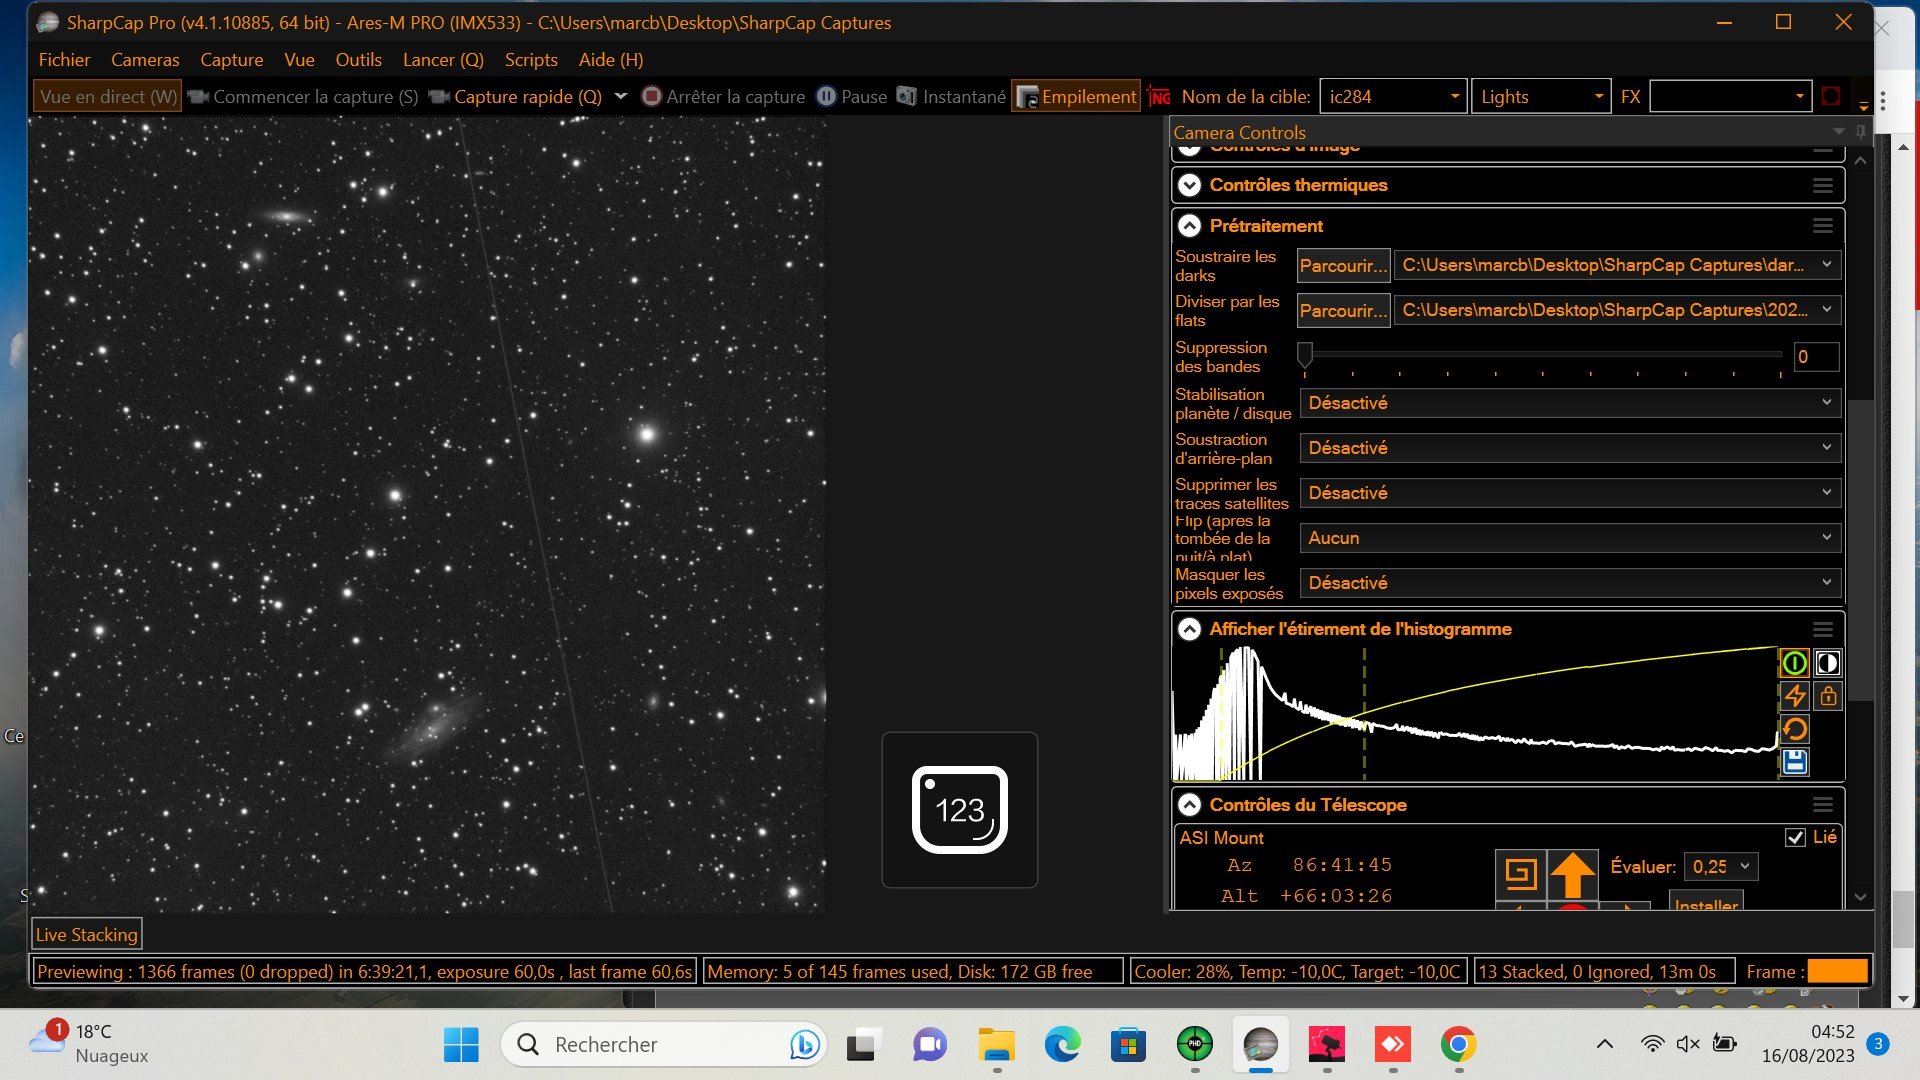Click the black-white contrast toggle icon
Viewport: 1920px width, 1080px height.
(1827, 663)
